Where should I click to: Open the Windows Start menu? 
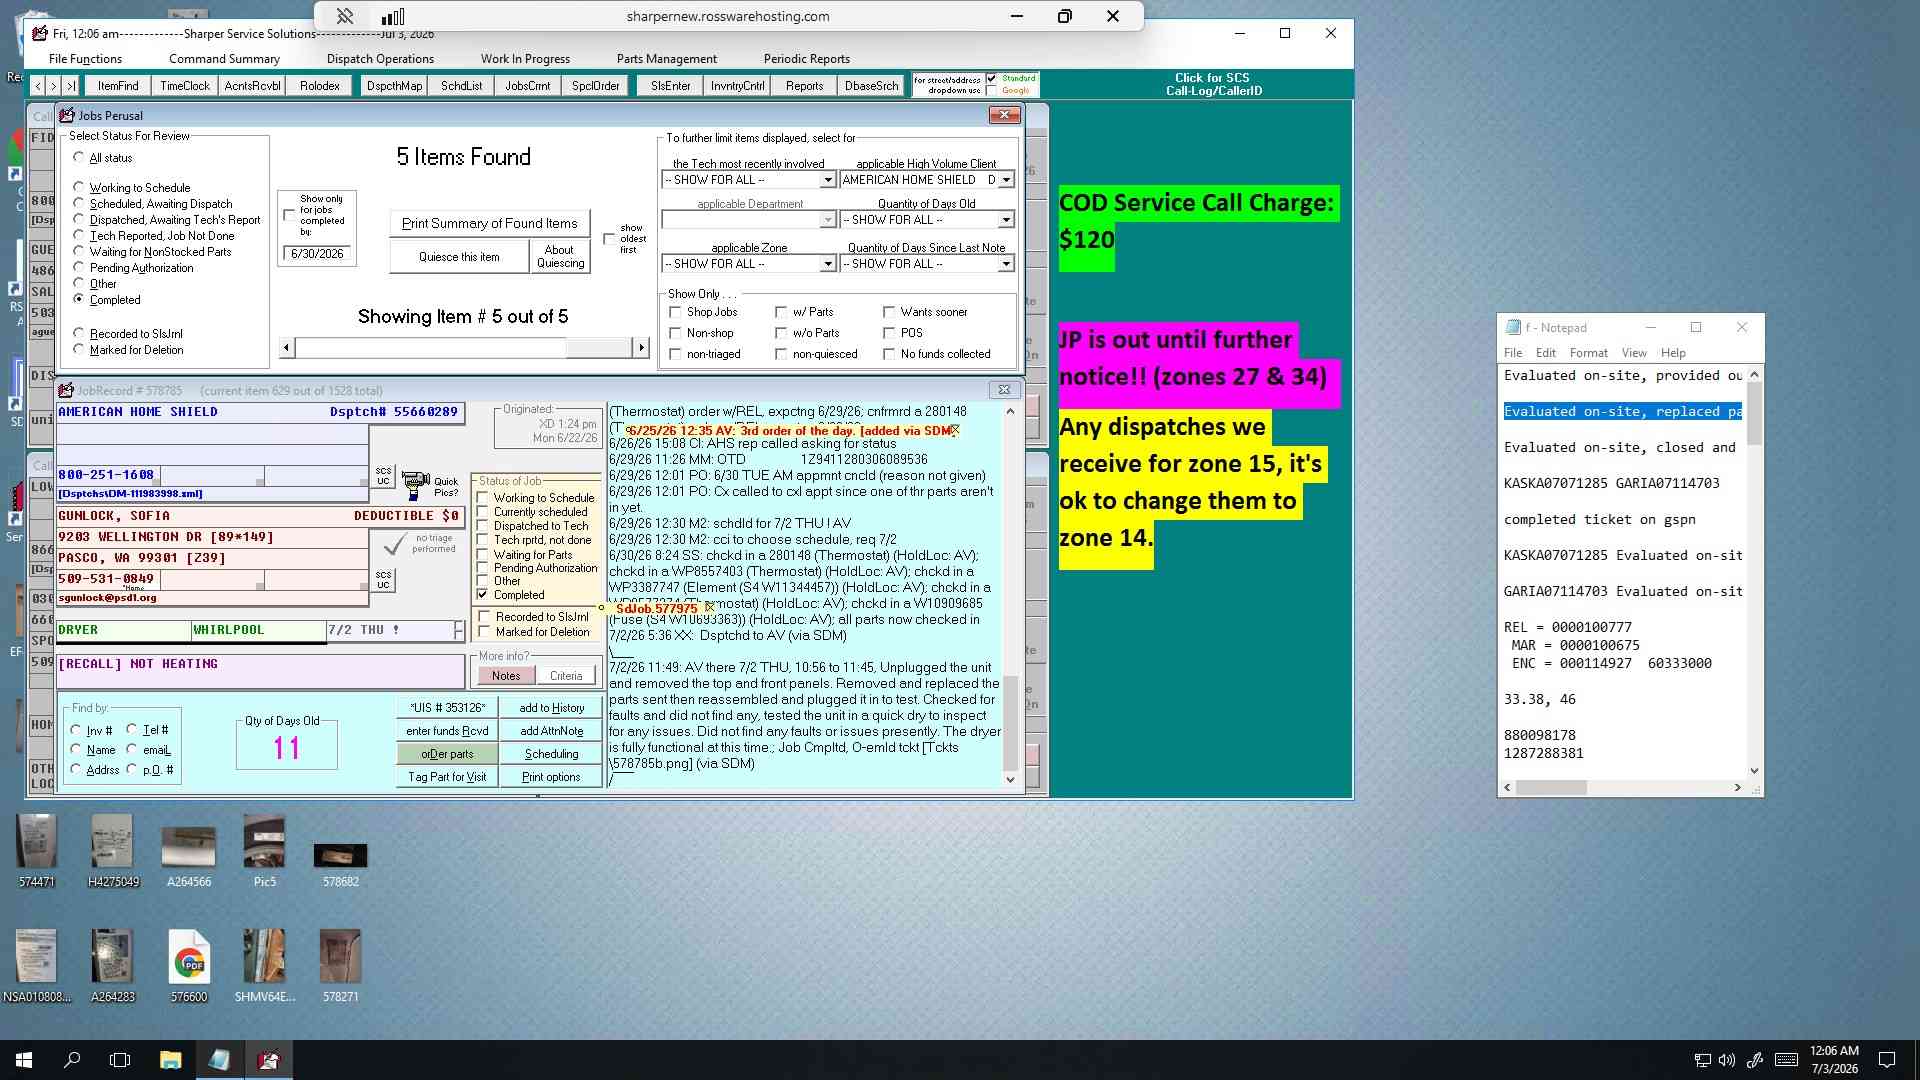click(24, 1060)
